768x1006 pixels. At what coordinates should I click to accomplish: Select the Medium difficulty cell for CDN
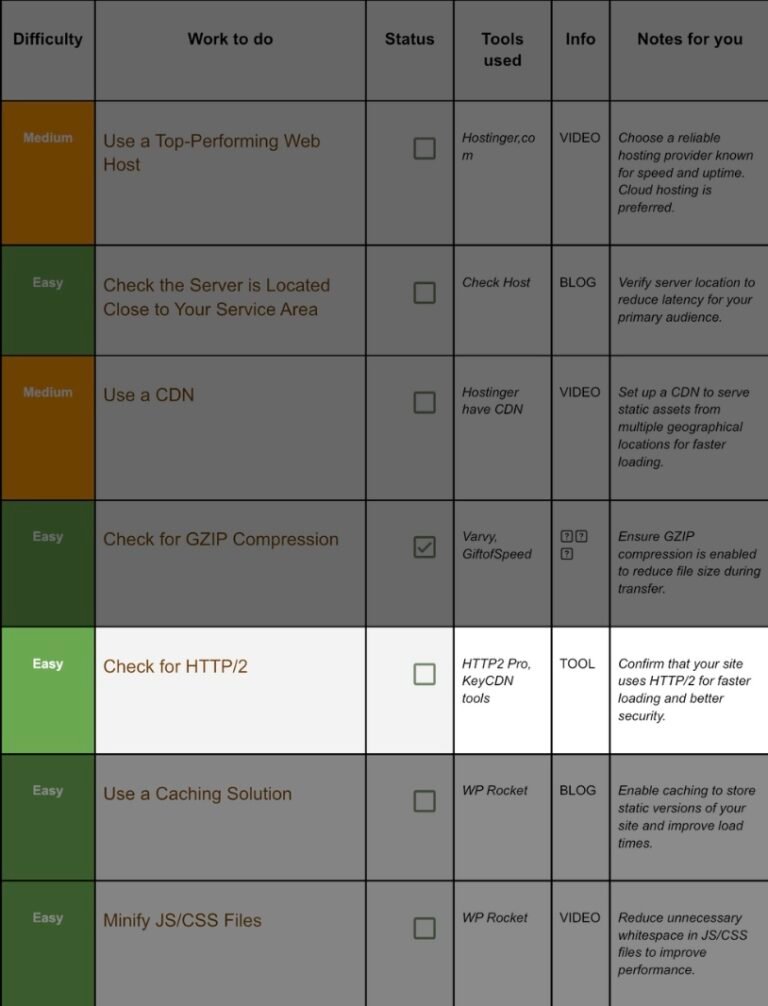48,428
